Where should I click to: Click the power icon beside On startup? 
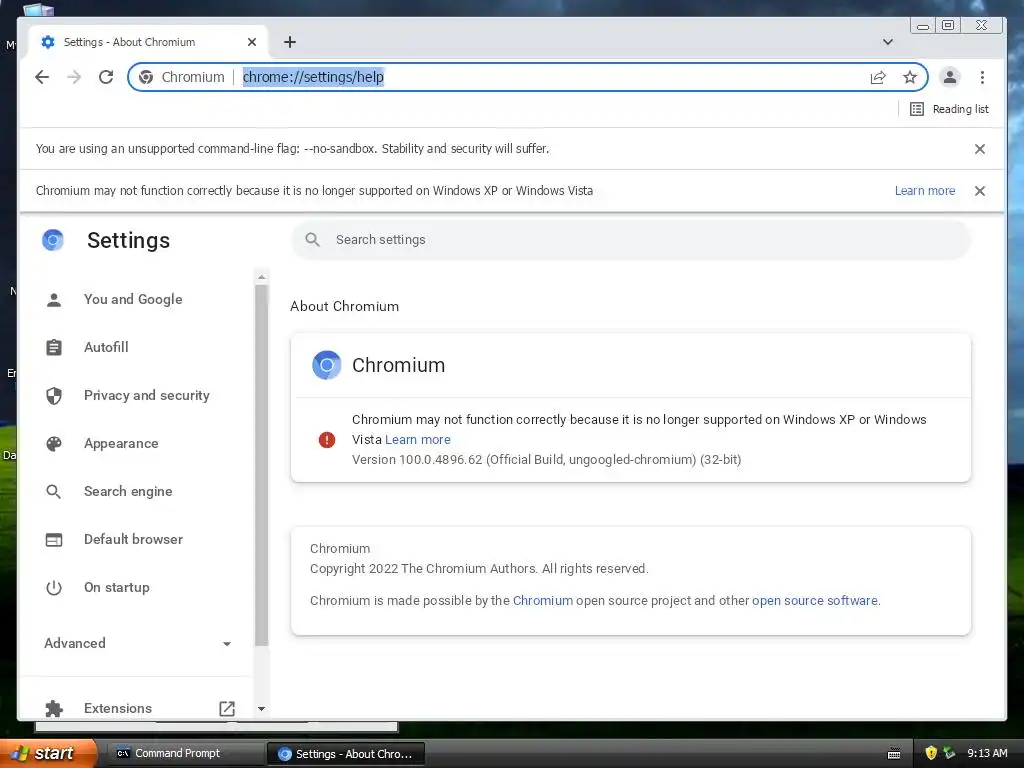pyautogui.click(x=54, y=588)
